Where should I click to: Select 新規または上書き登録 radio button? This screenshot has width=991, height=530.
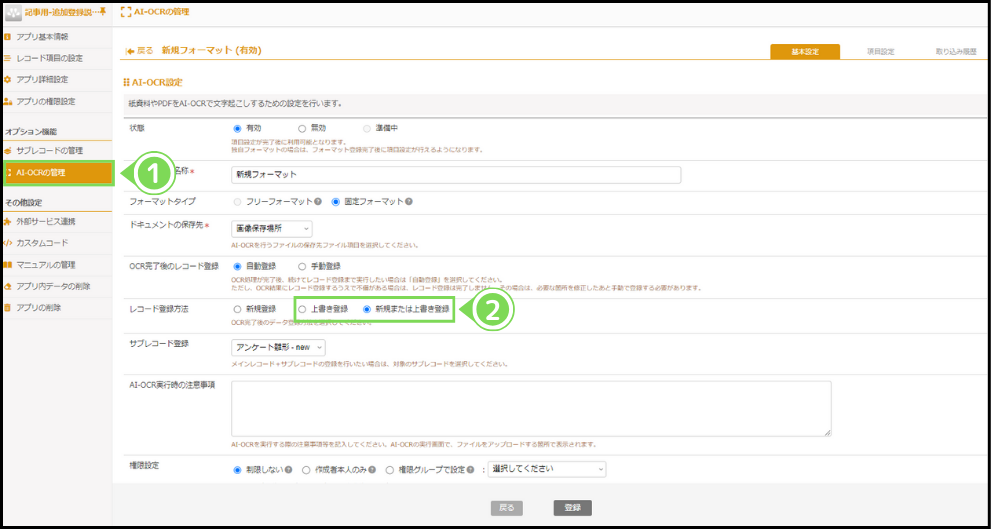click(x=367, y=310)
